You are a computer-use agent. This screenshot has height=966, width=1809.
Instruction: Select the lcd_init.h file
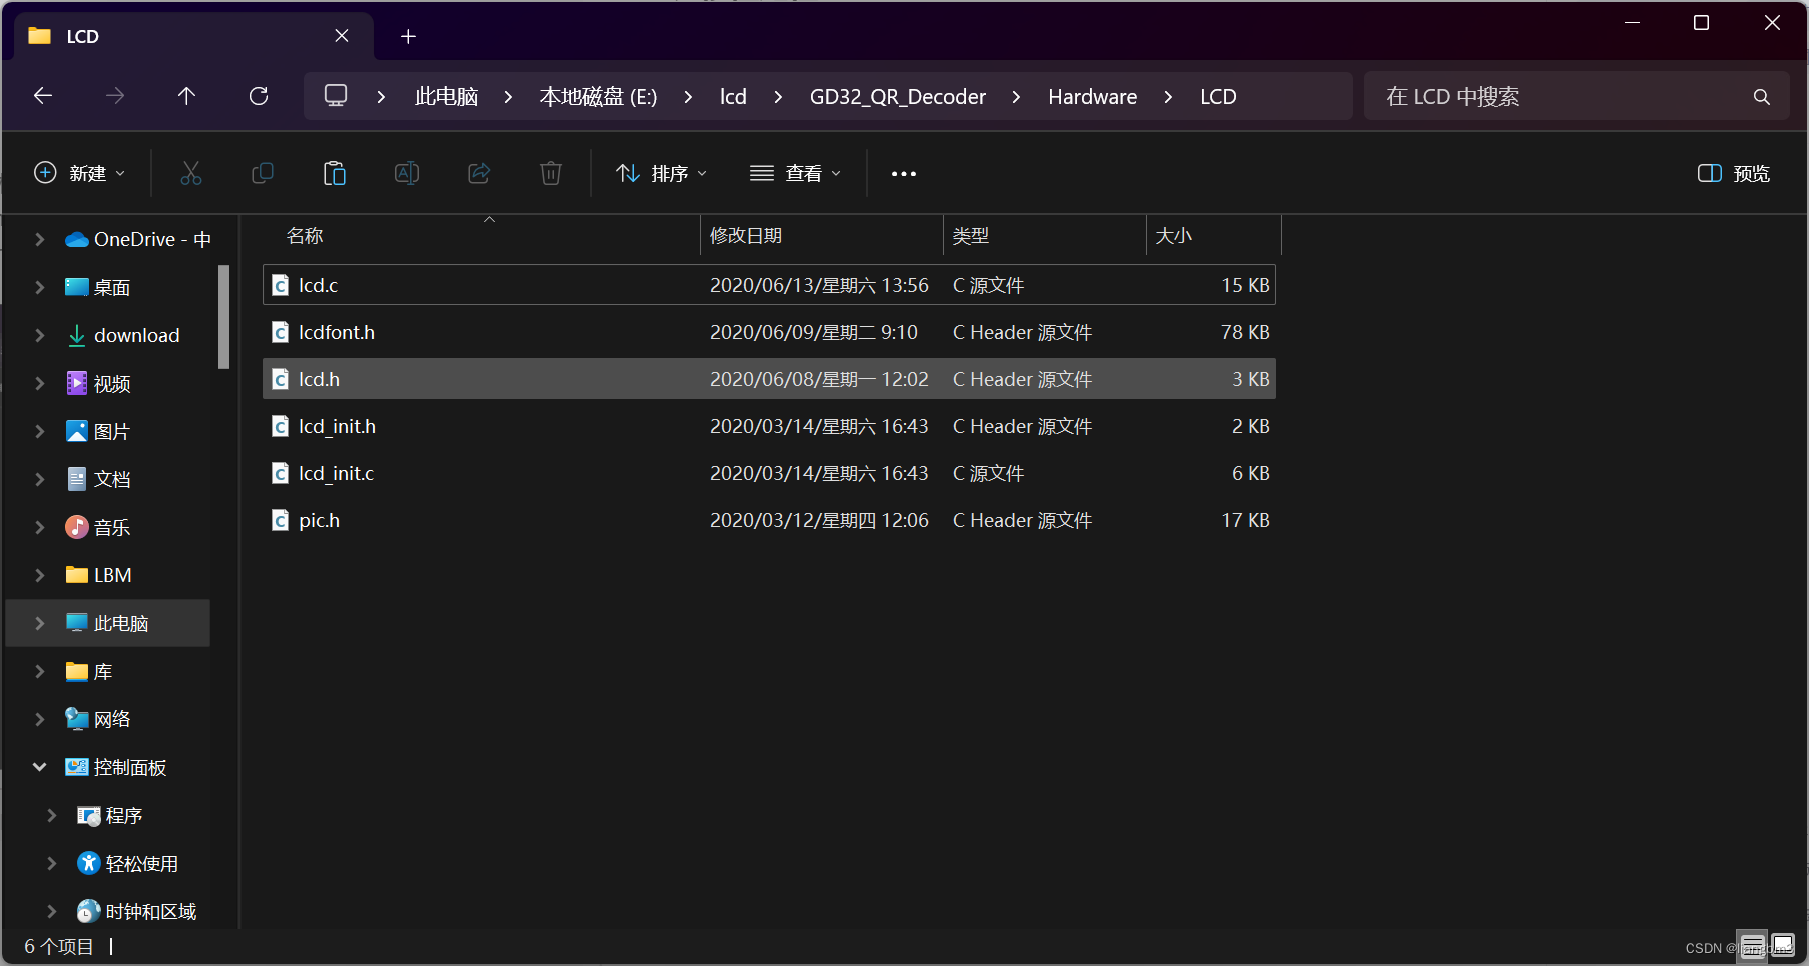[769, 426]
